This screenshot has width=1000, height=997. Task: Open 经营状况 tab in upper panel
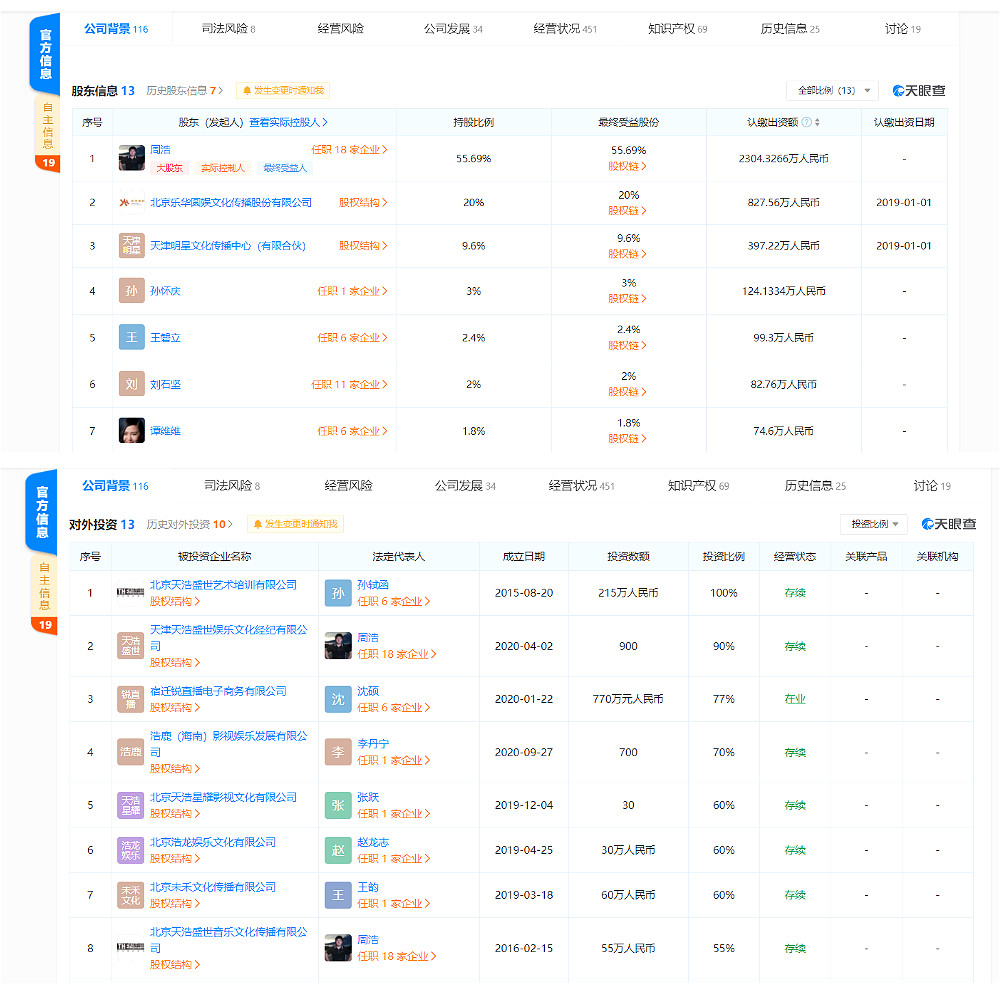point(565,29)
